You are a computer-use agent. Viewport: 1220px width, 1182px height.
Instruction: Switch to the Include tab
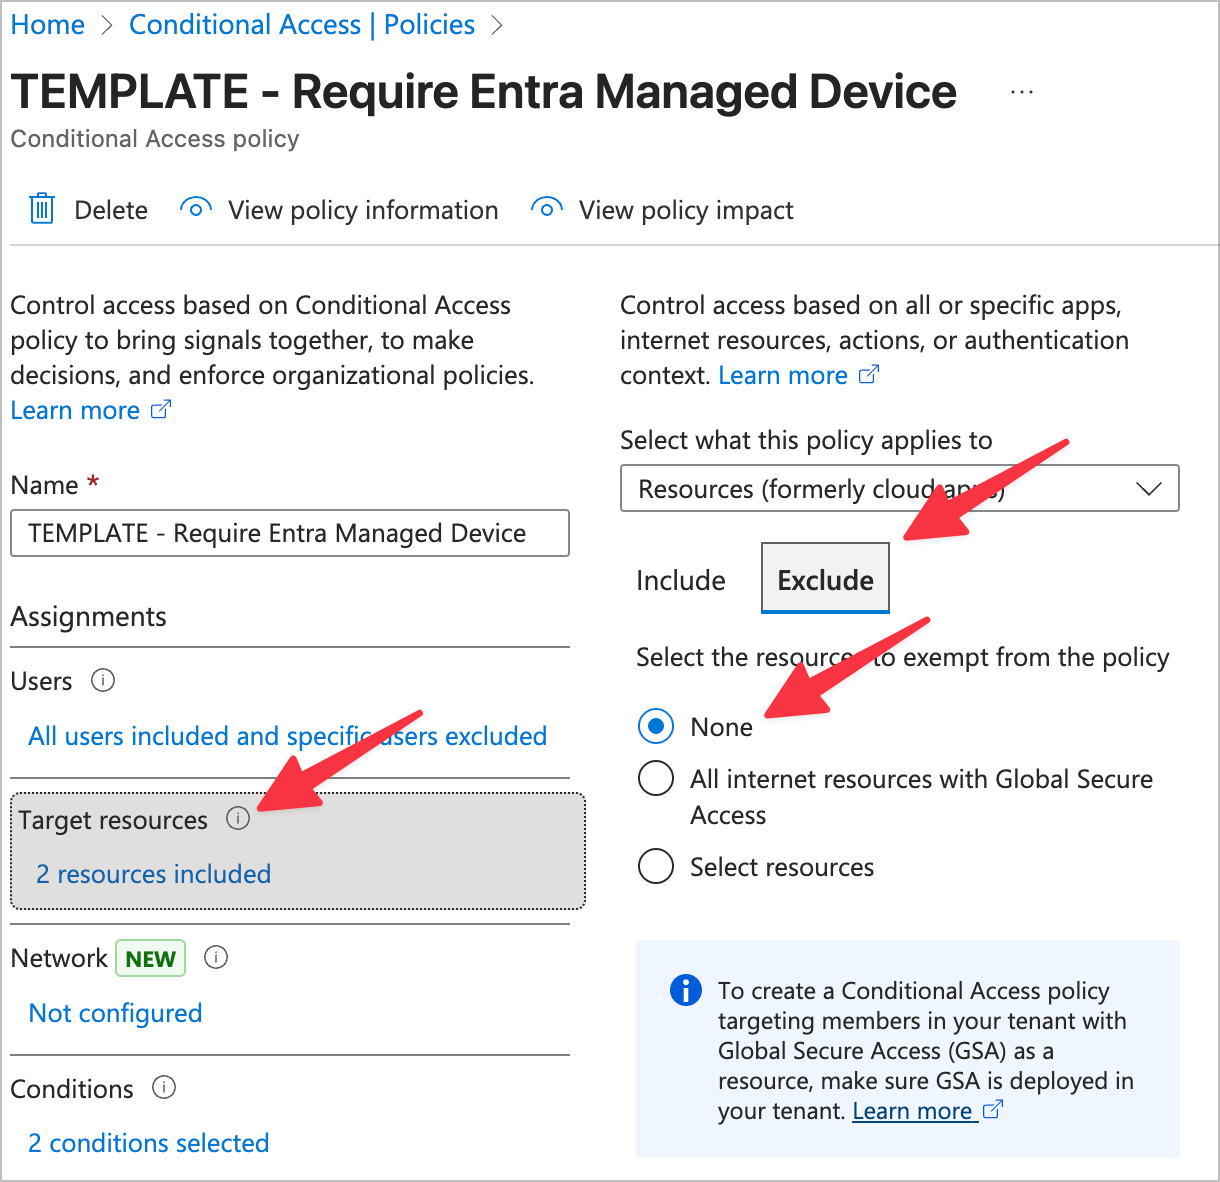(x=681, y=580)
